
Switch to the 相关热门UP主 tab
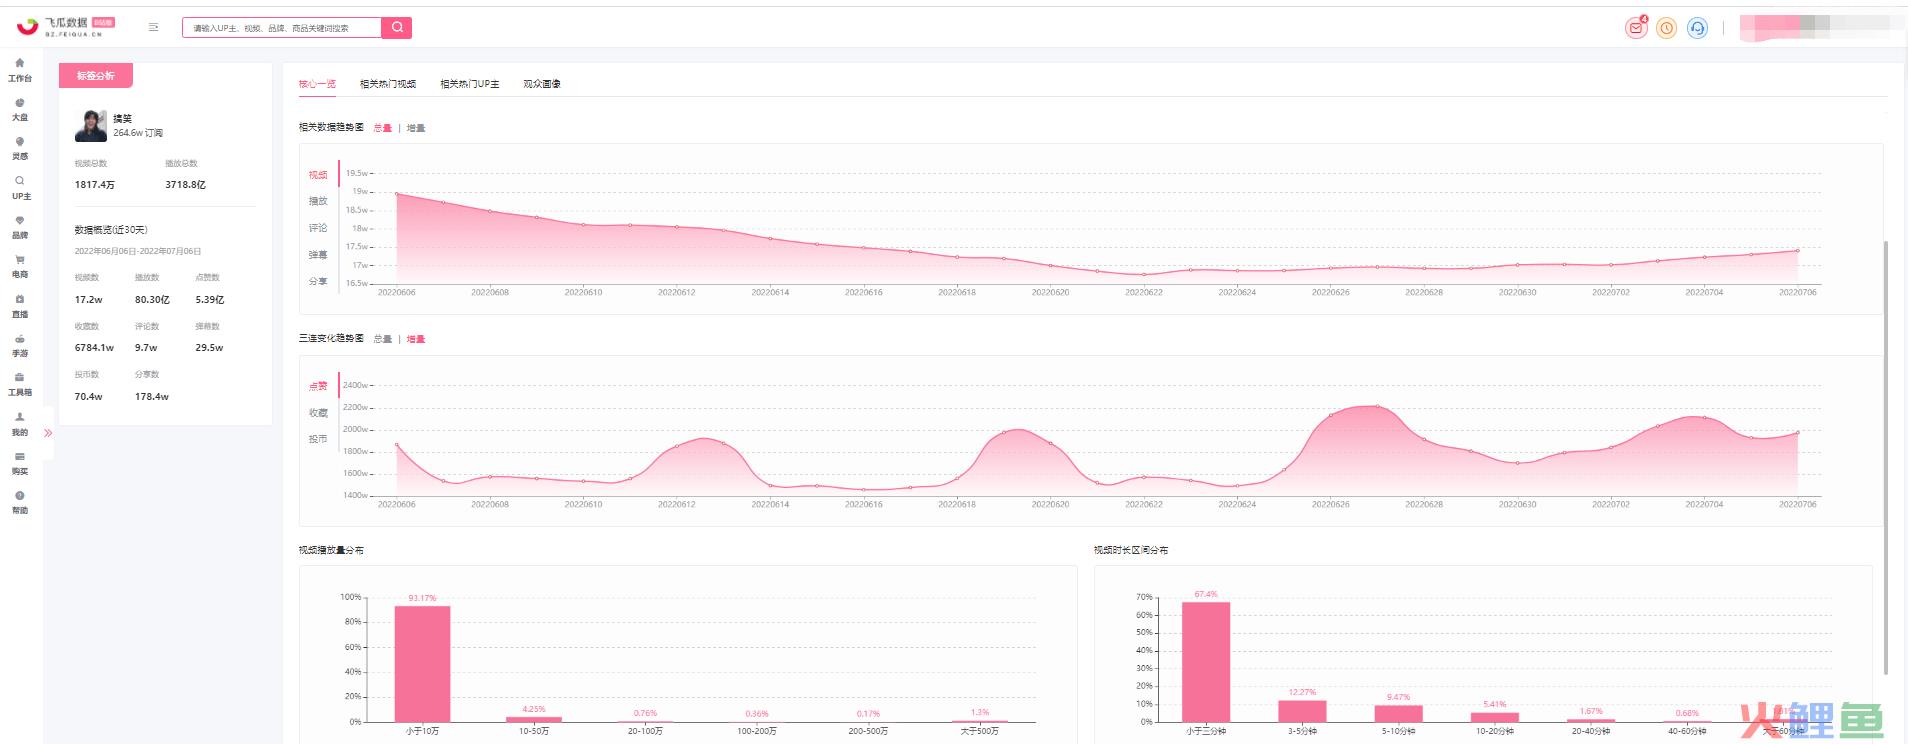(470, 84)
